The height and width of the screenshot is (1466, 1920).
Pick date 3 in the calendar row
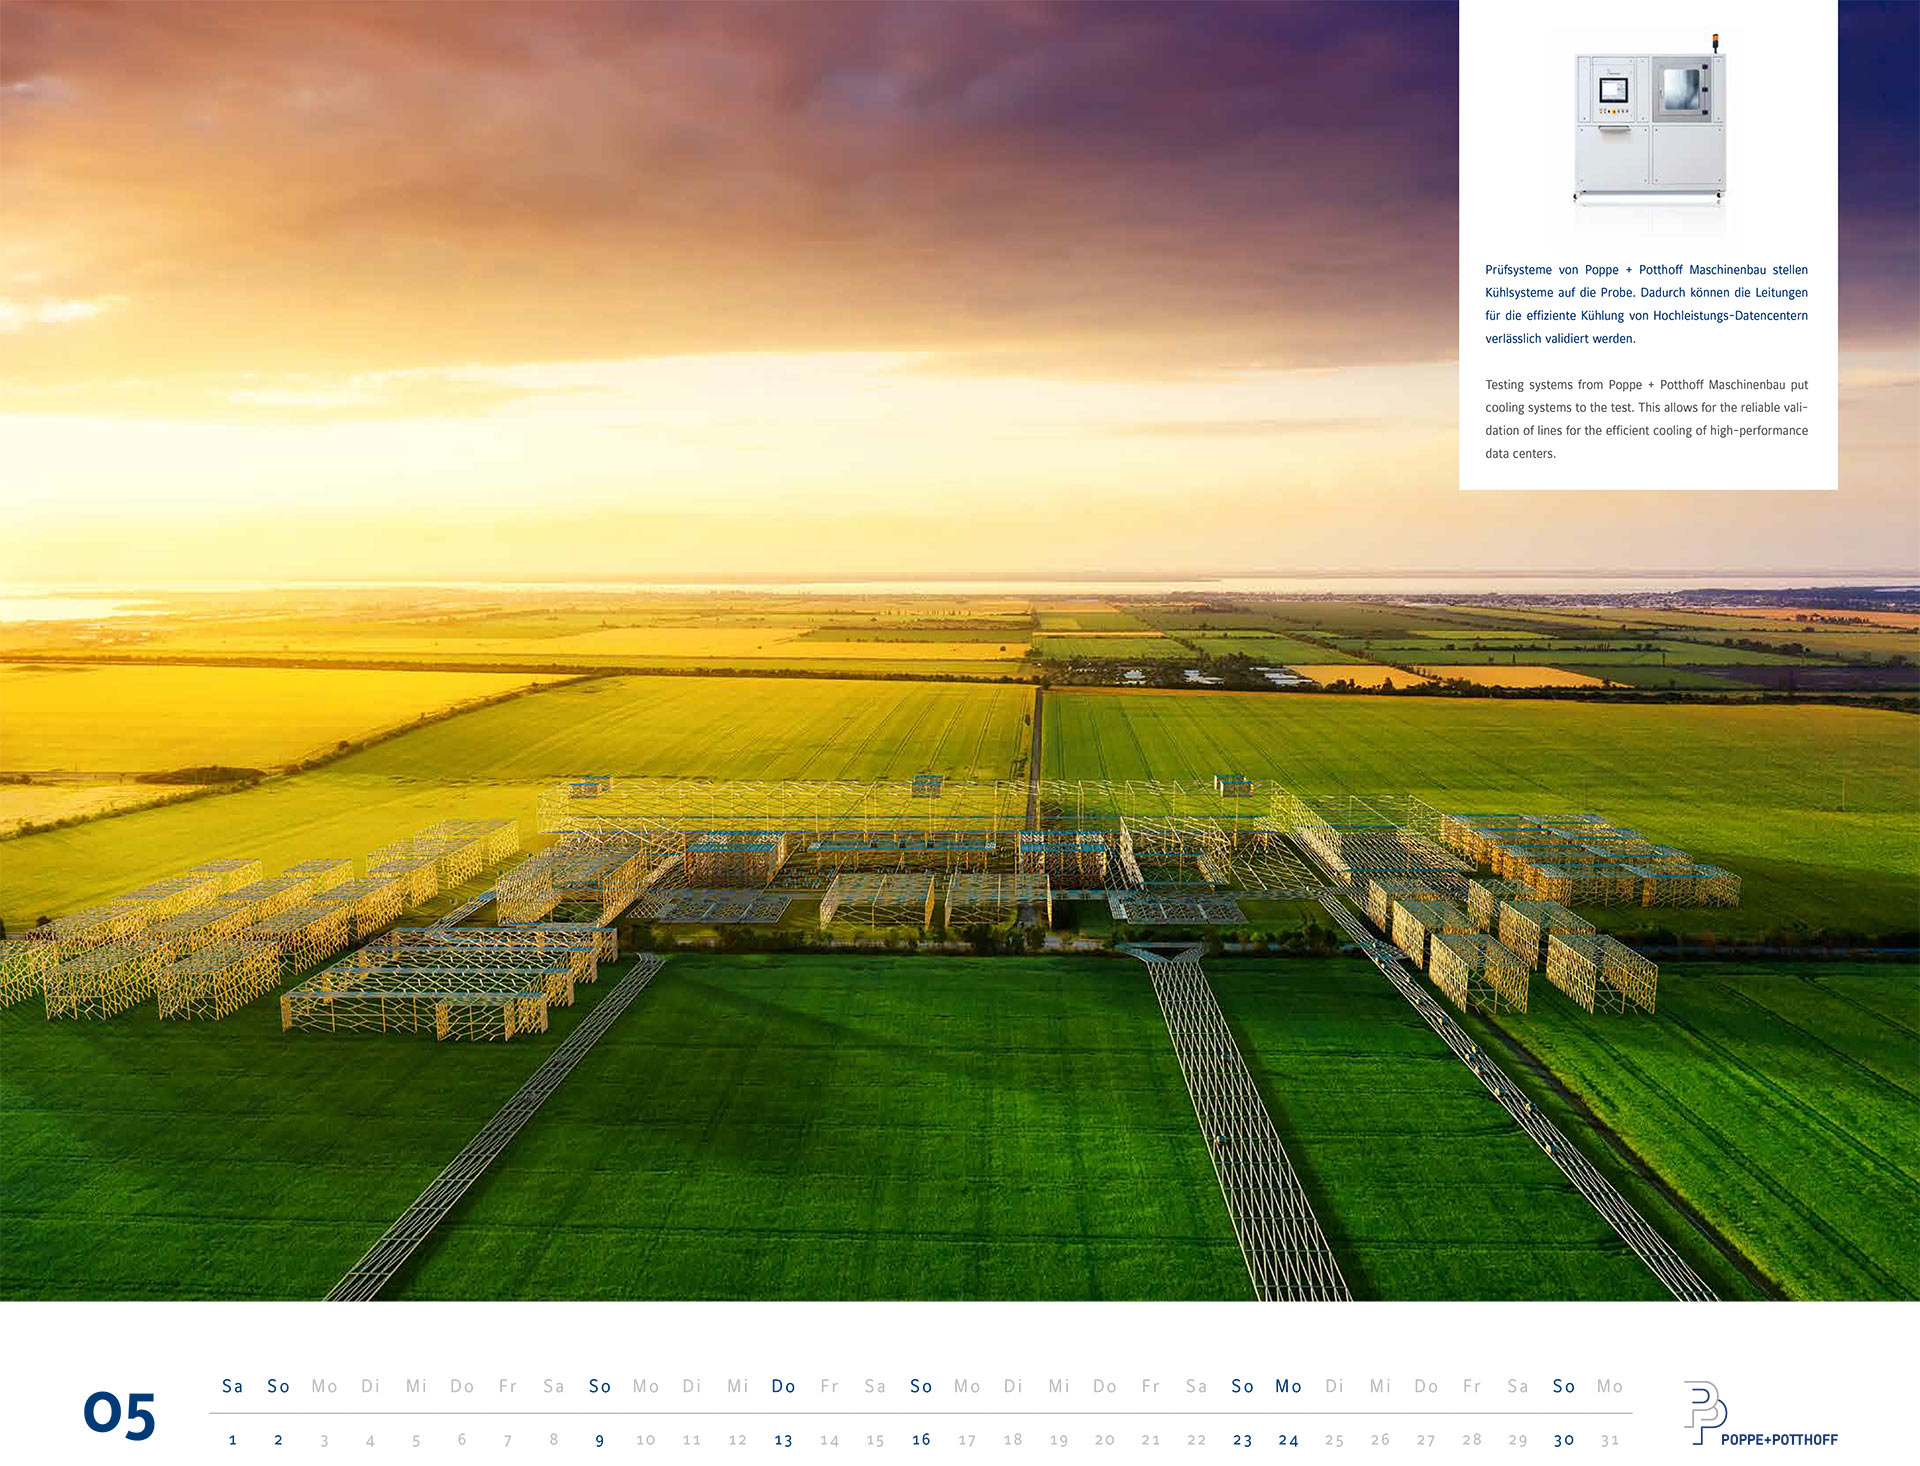(x=324, y=1440)
